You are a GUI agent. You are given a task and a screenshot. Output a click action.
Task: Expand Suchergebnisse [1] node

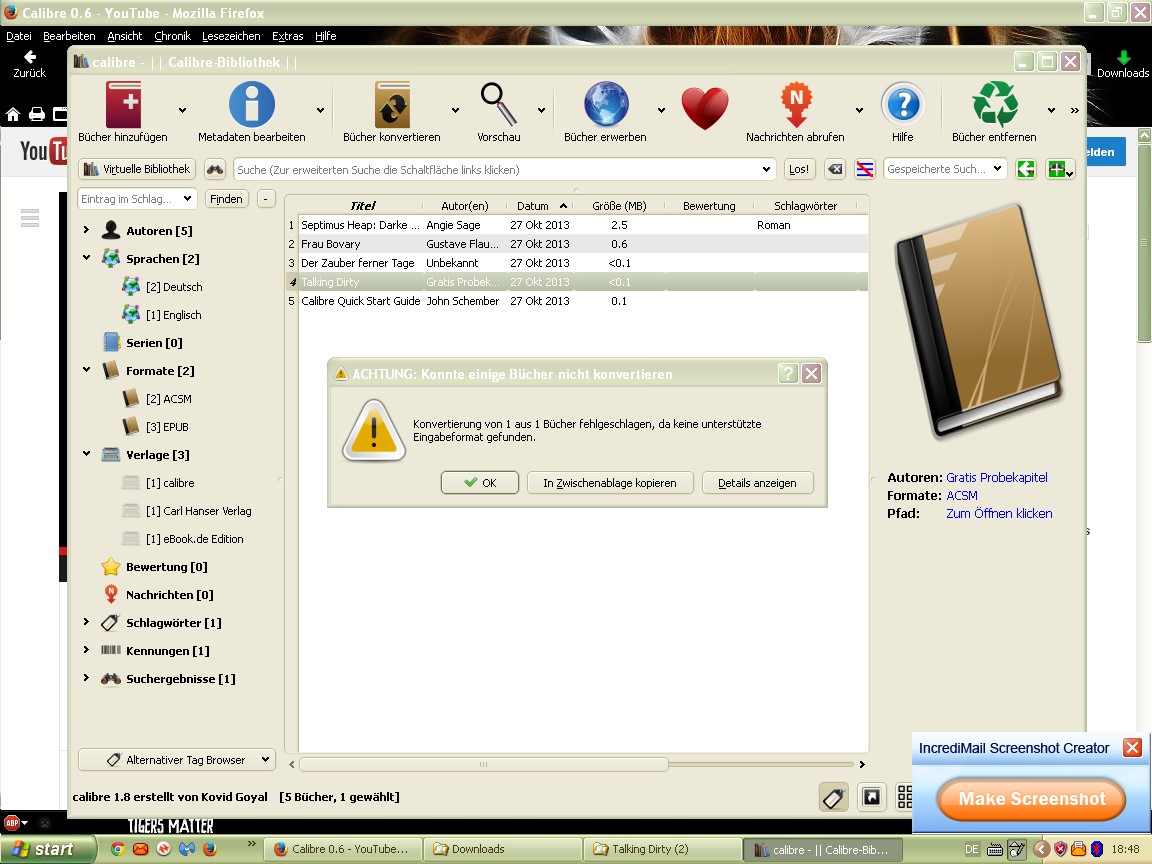(x=86, y=678)
